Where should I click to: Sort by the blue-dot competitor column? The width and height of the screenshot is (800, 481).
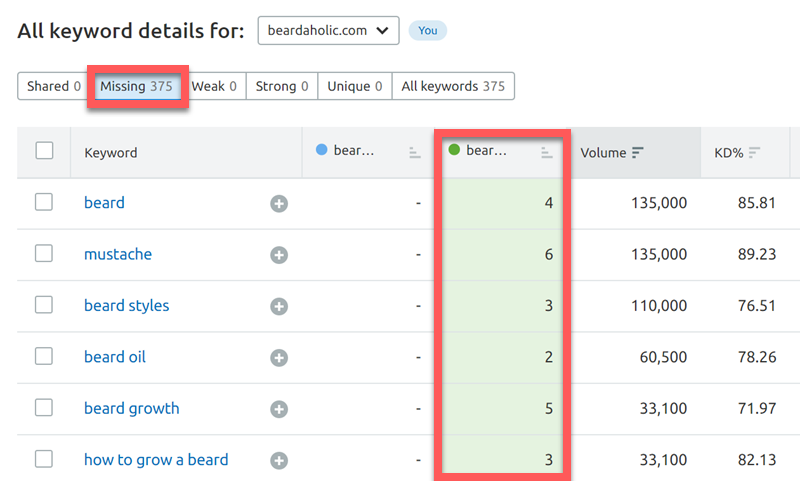click(x=414, y=153)
